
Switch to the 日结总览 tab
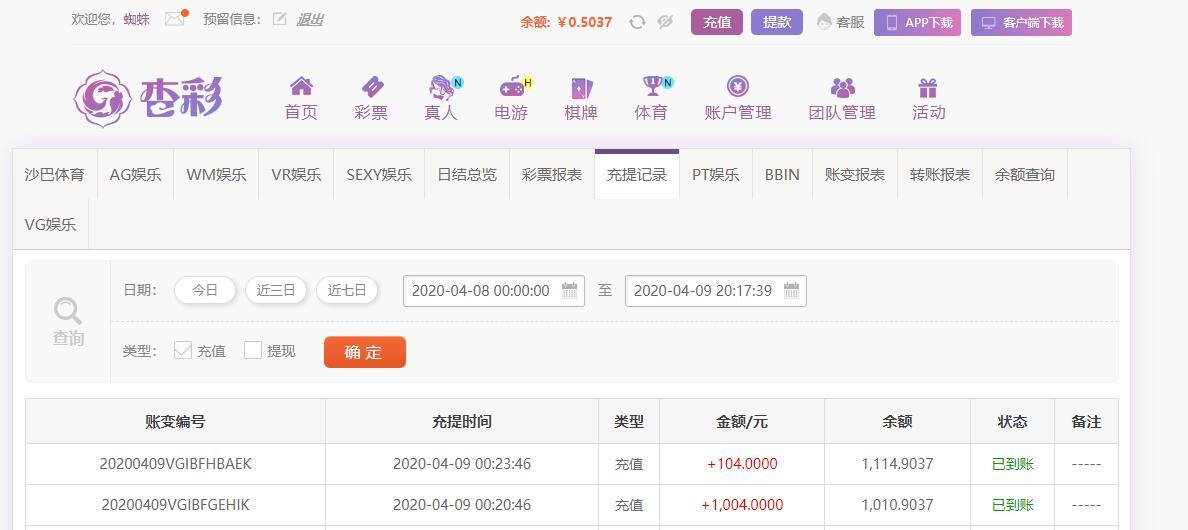(x=467, y=174)
